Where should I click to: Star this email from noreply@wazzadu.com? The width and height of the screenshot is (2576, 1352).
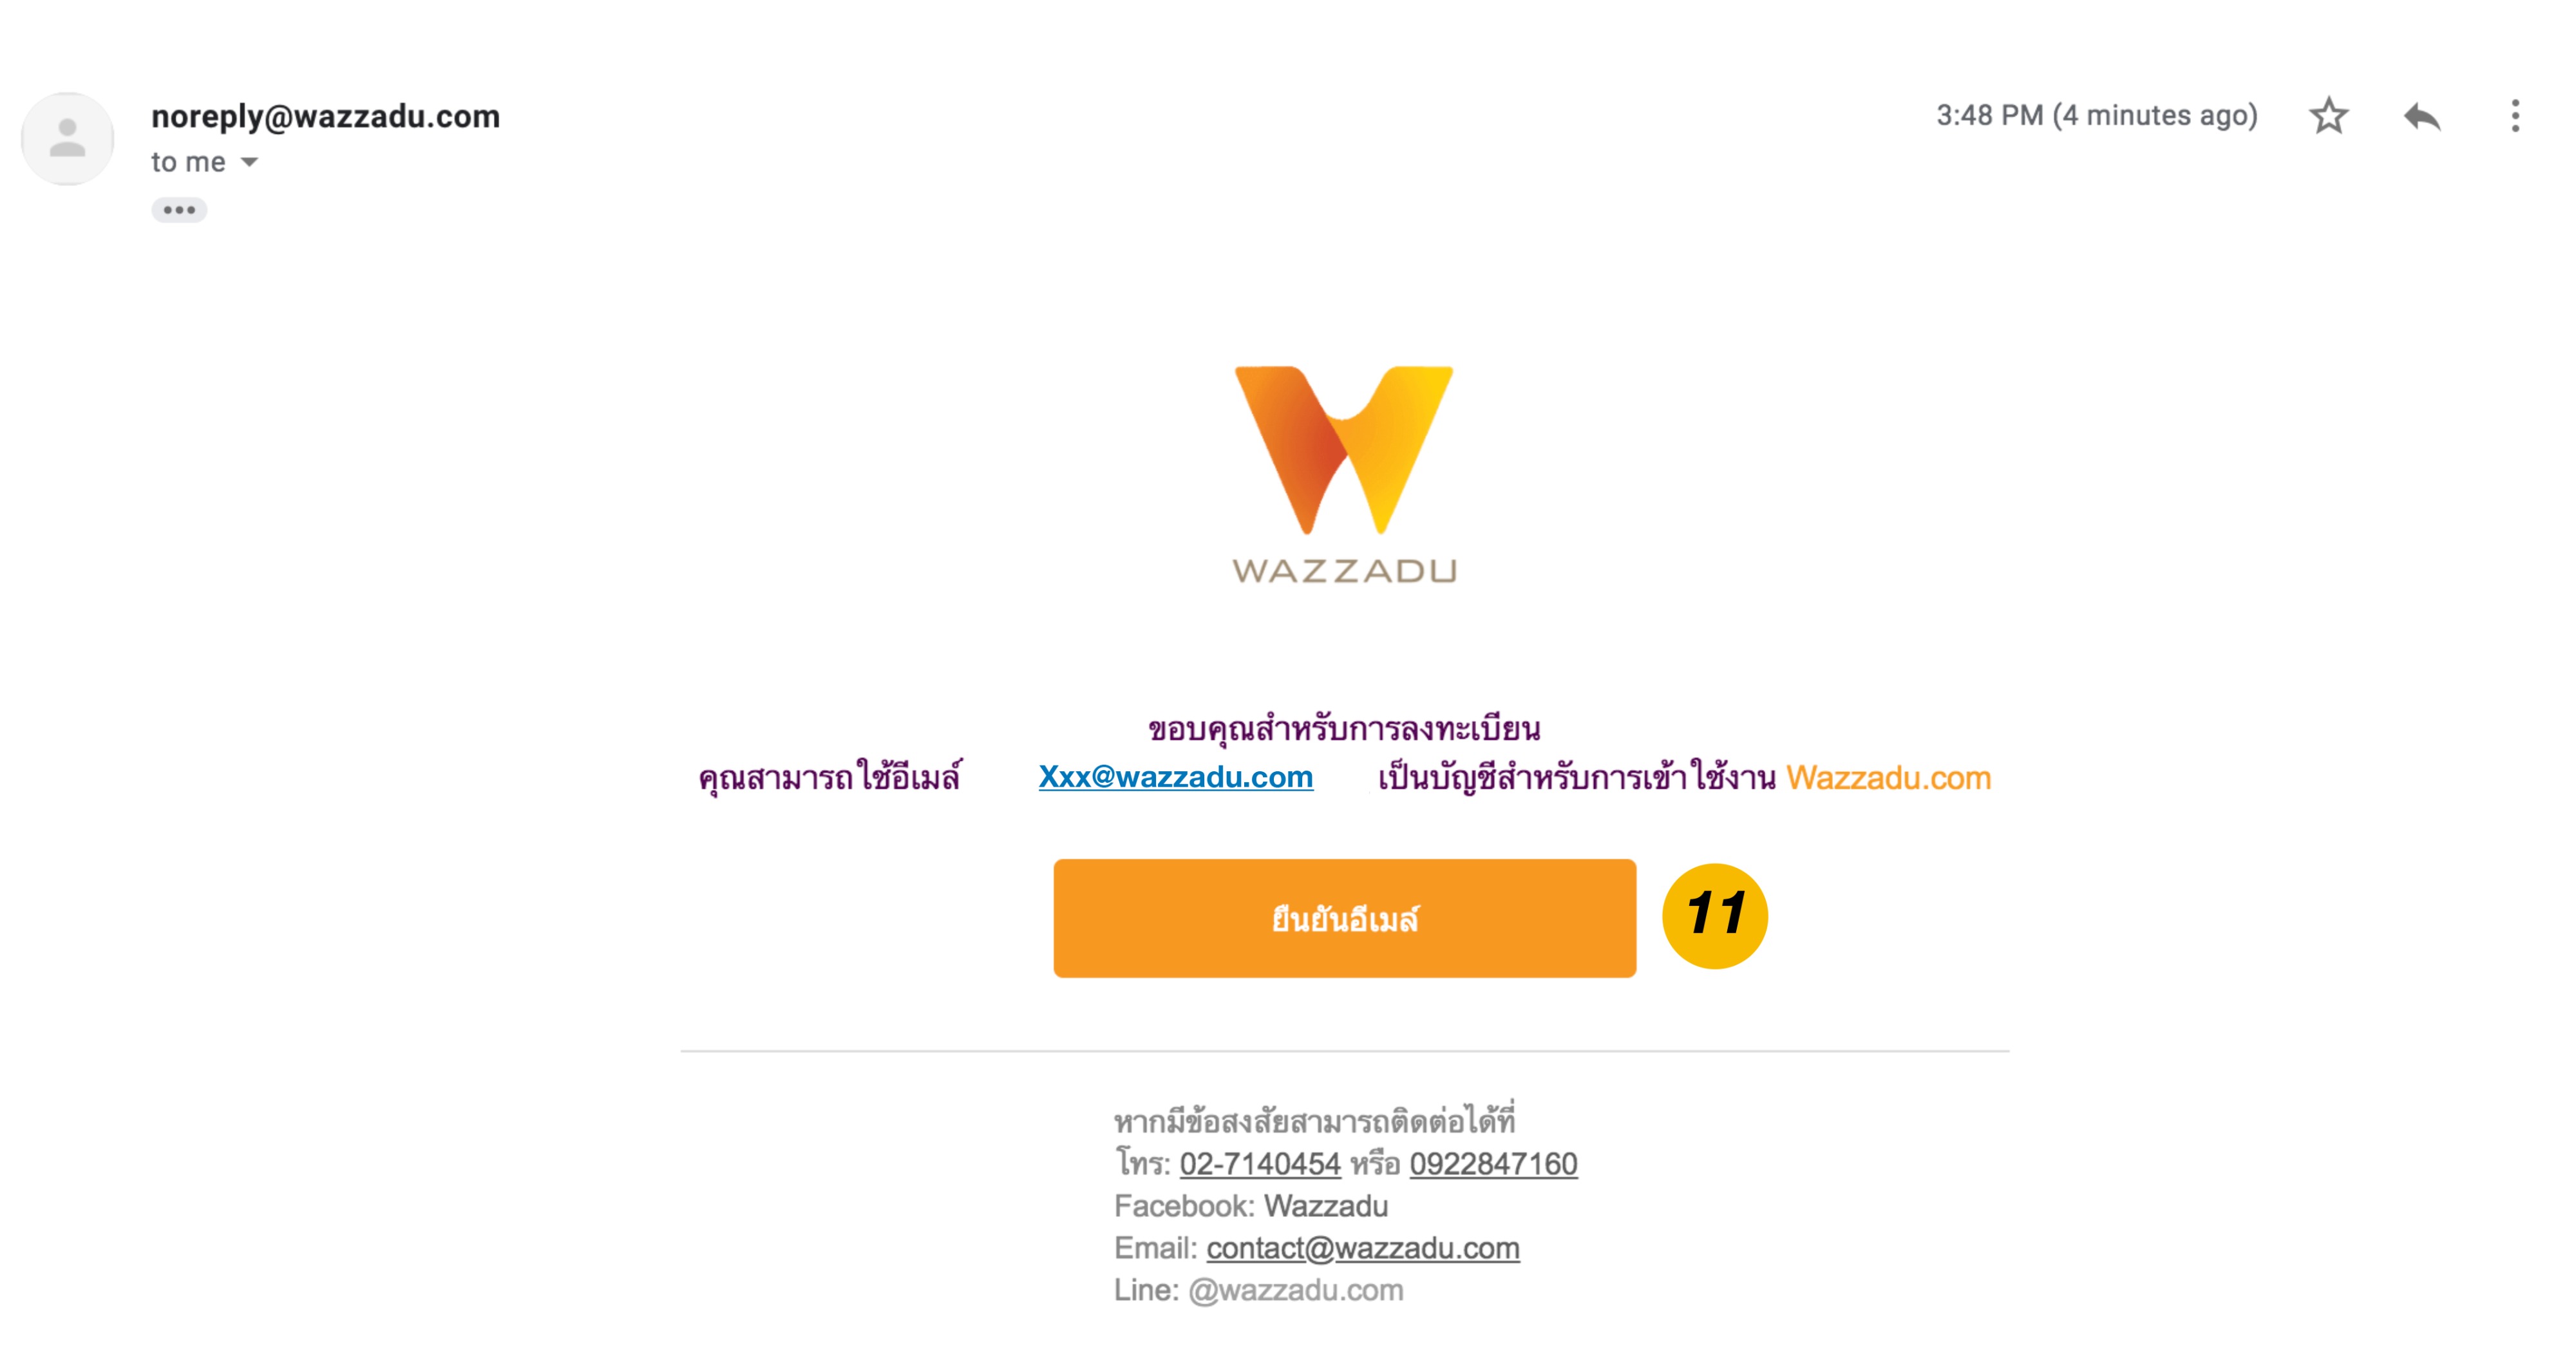(2328, 116)
